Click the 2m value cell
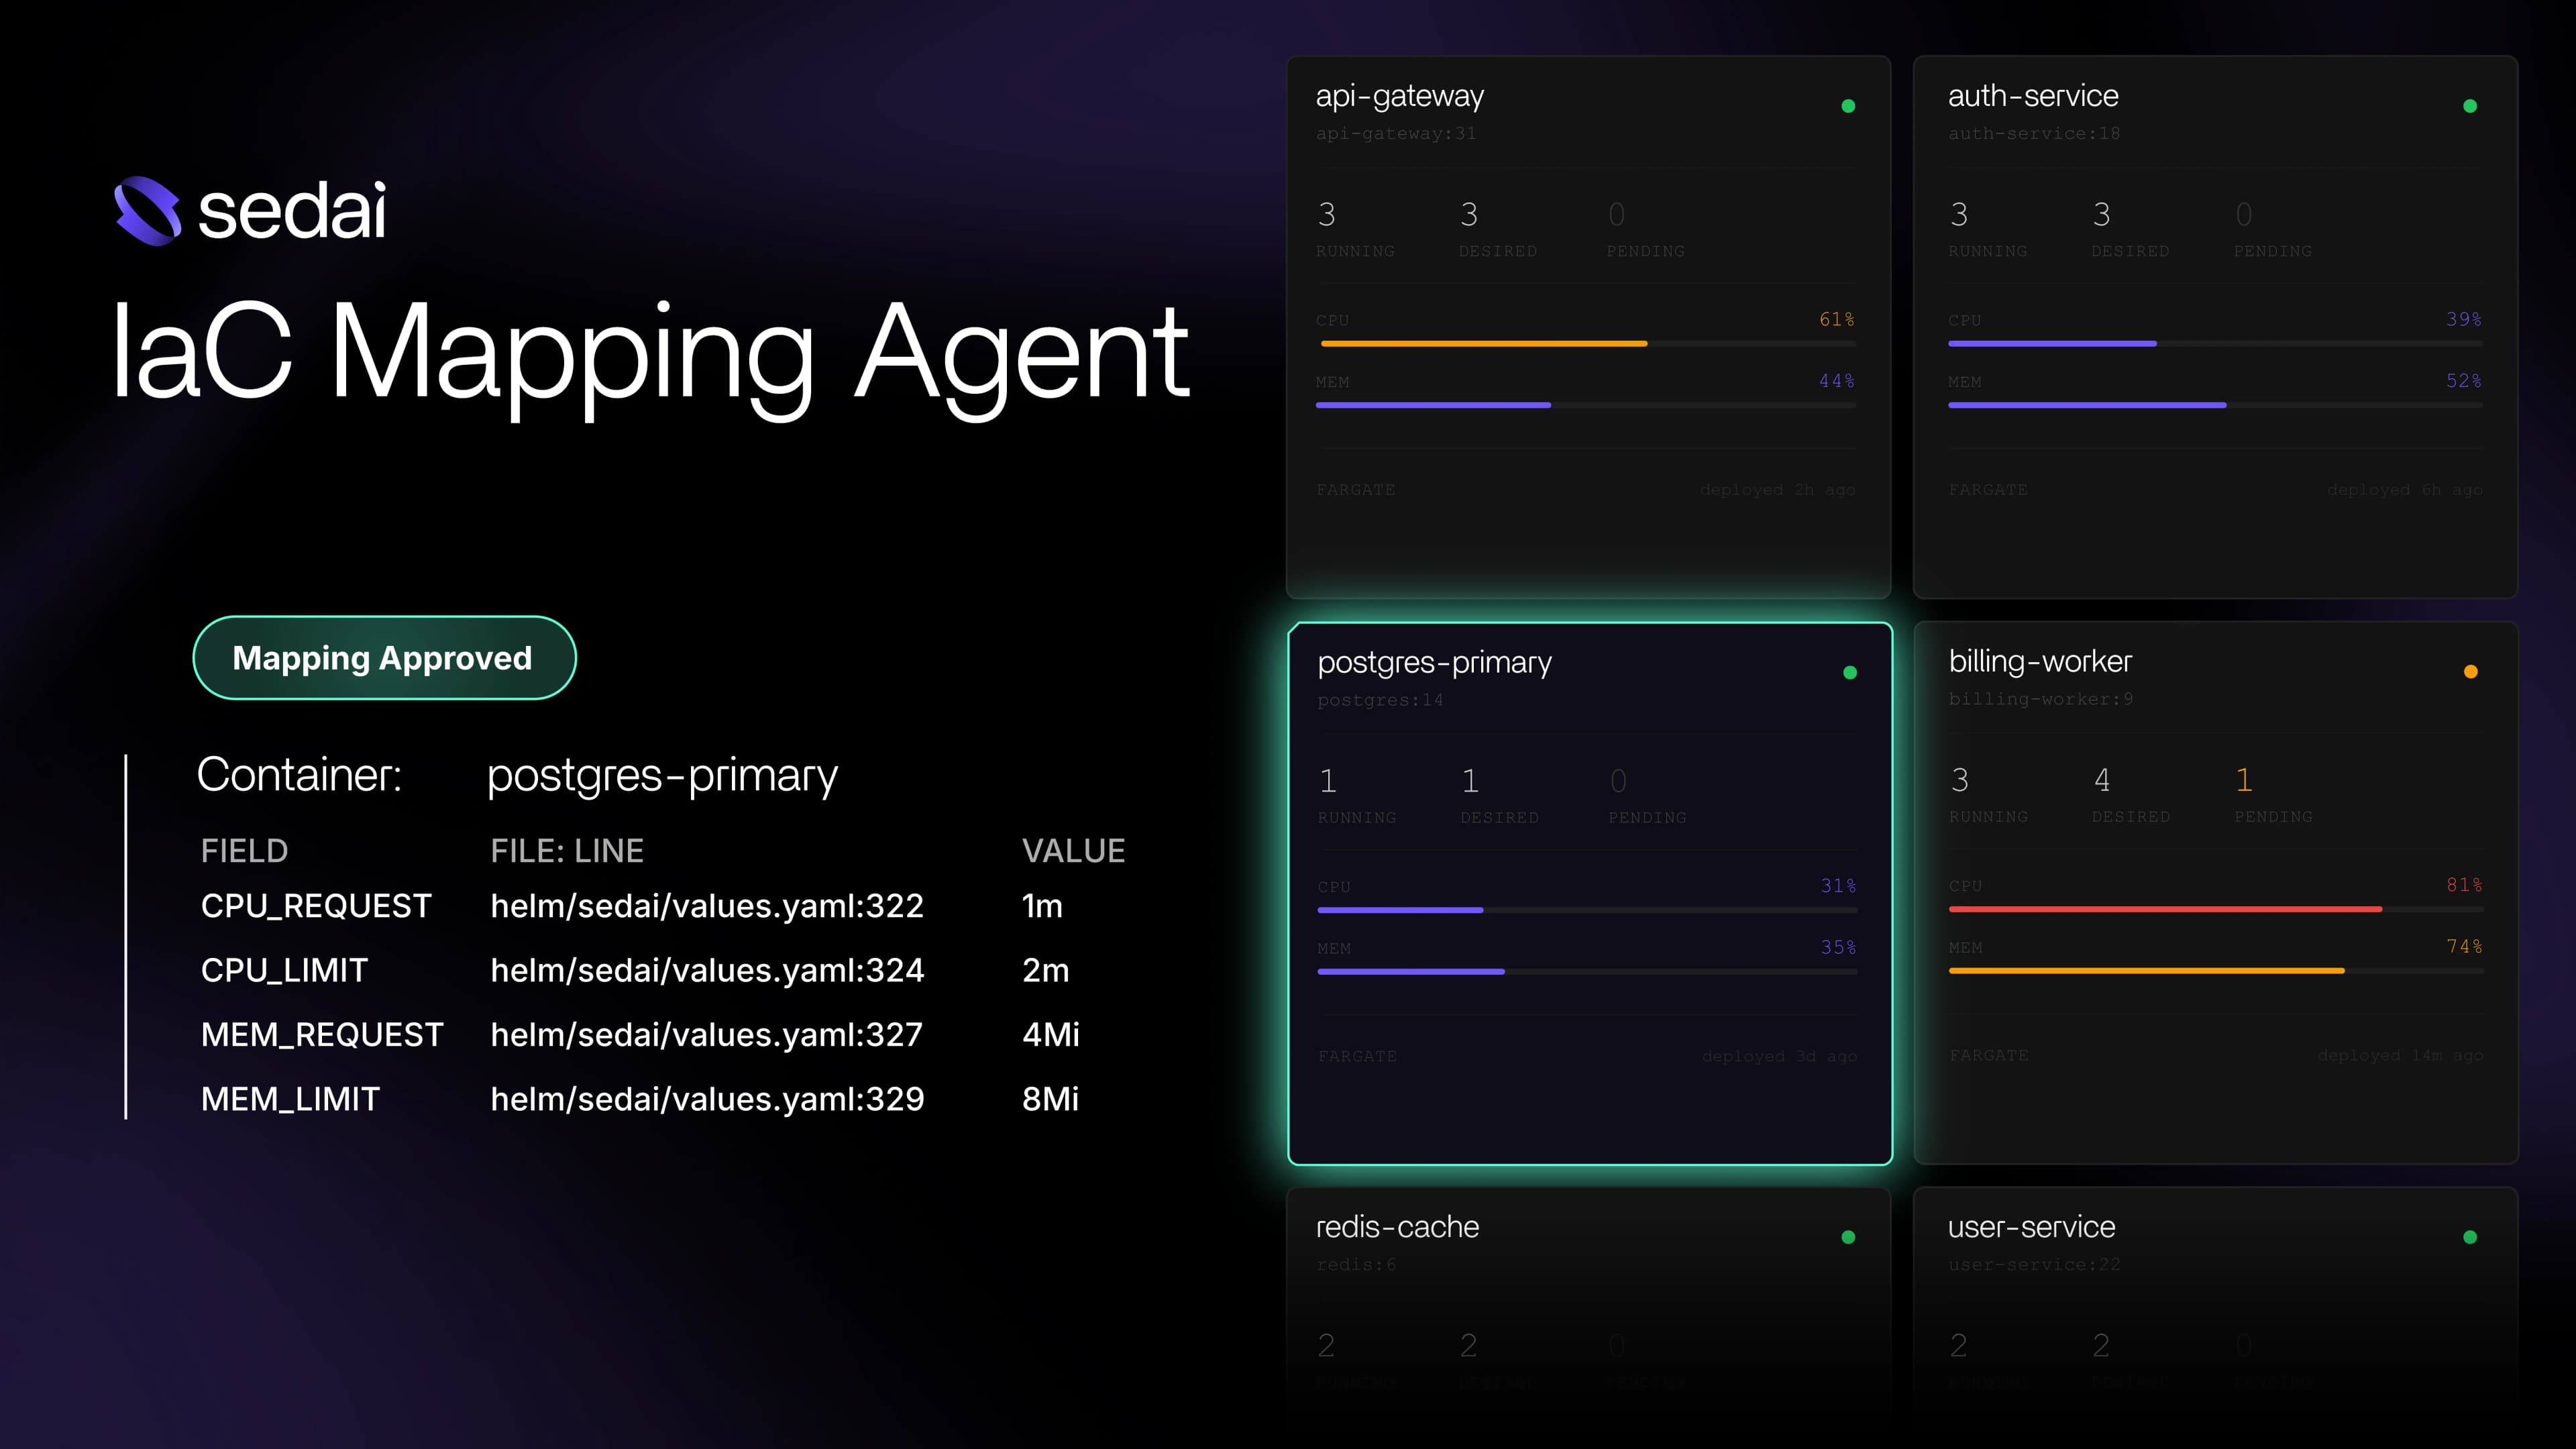This screenshot has width=2576, height=1449. click(1045, 970)
